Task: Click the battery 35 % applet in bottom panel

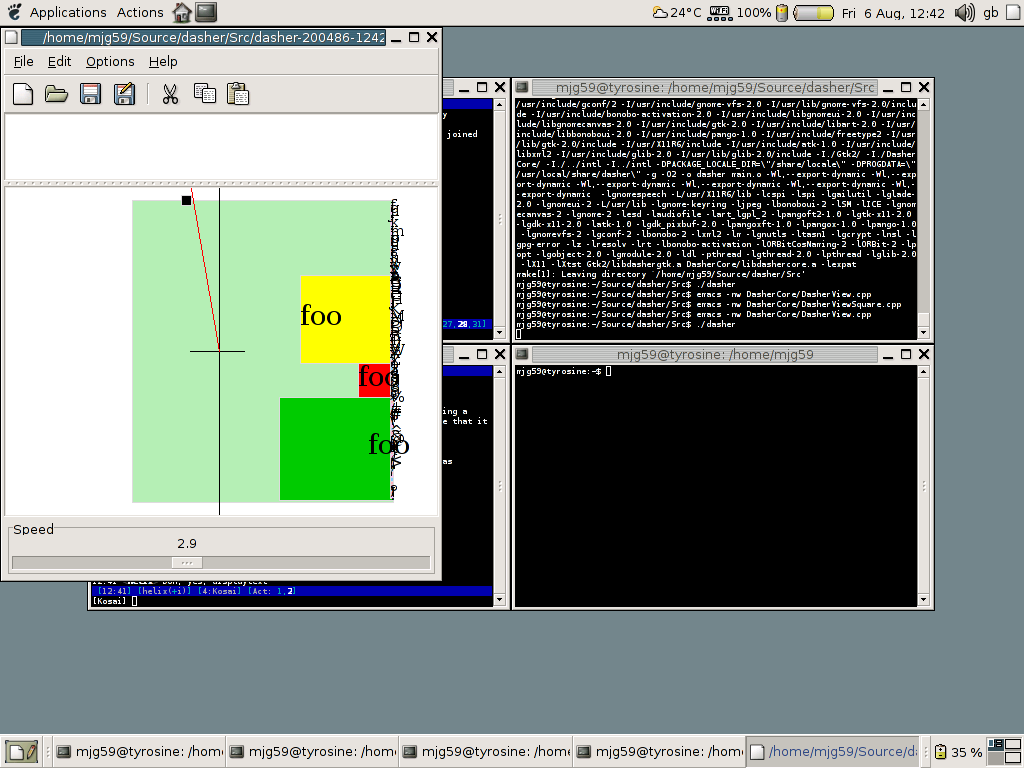Action: [958, 752]
